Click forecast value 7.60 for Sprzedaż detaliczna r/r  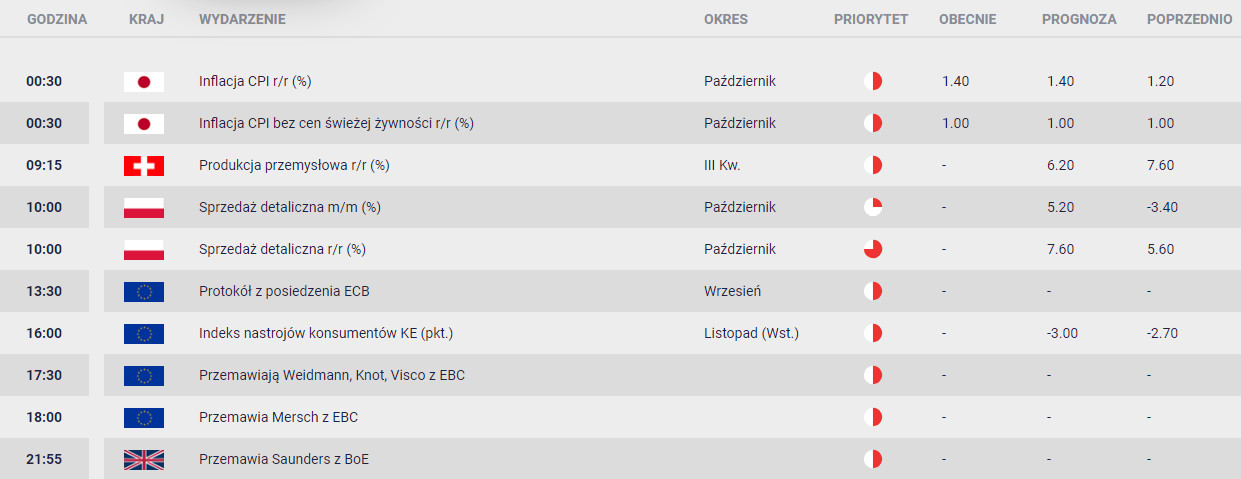click(x=1060, y=250)
